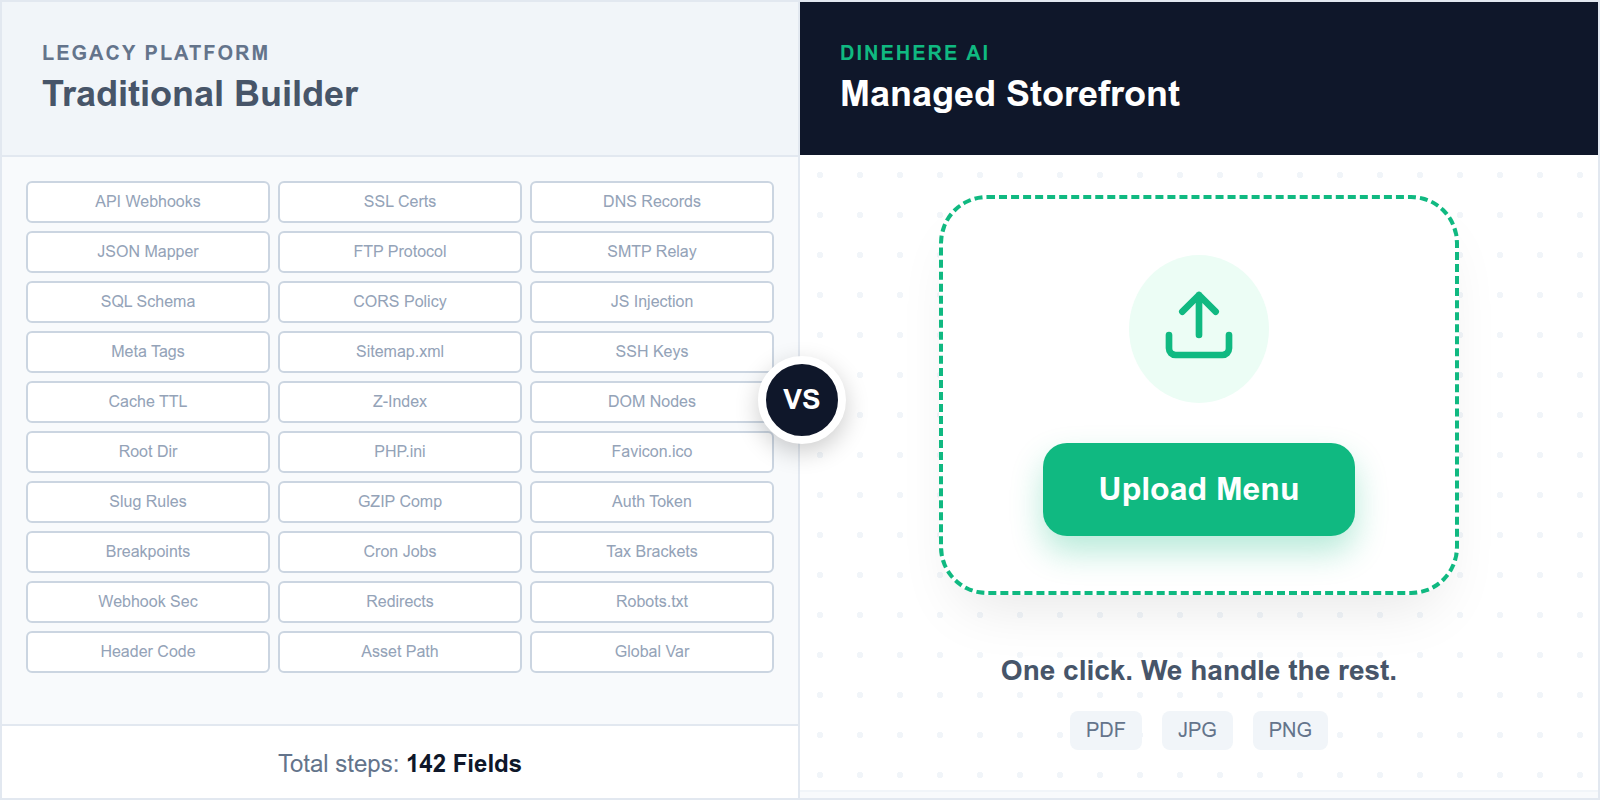Click the LEGACY PLATFORM label
Screen dimensions: 1600x800
[155, 53]
